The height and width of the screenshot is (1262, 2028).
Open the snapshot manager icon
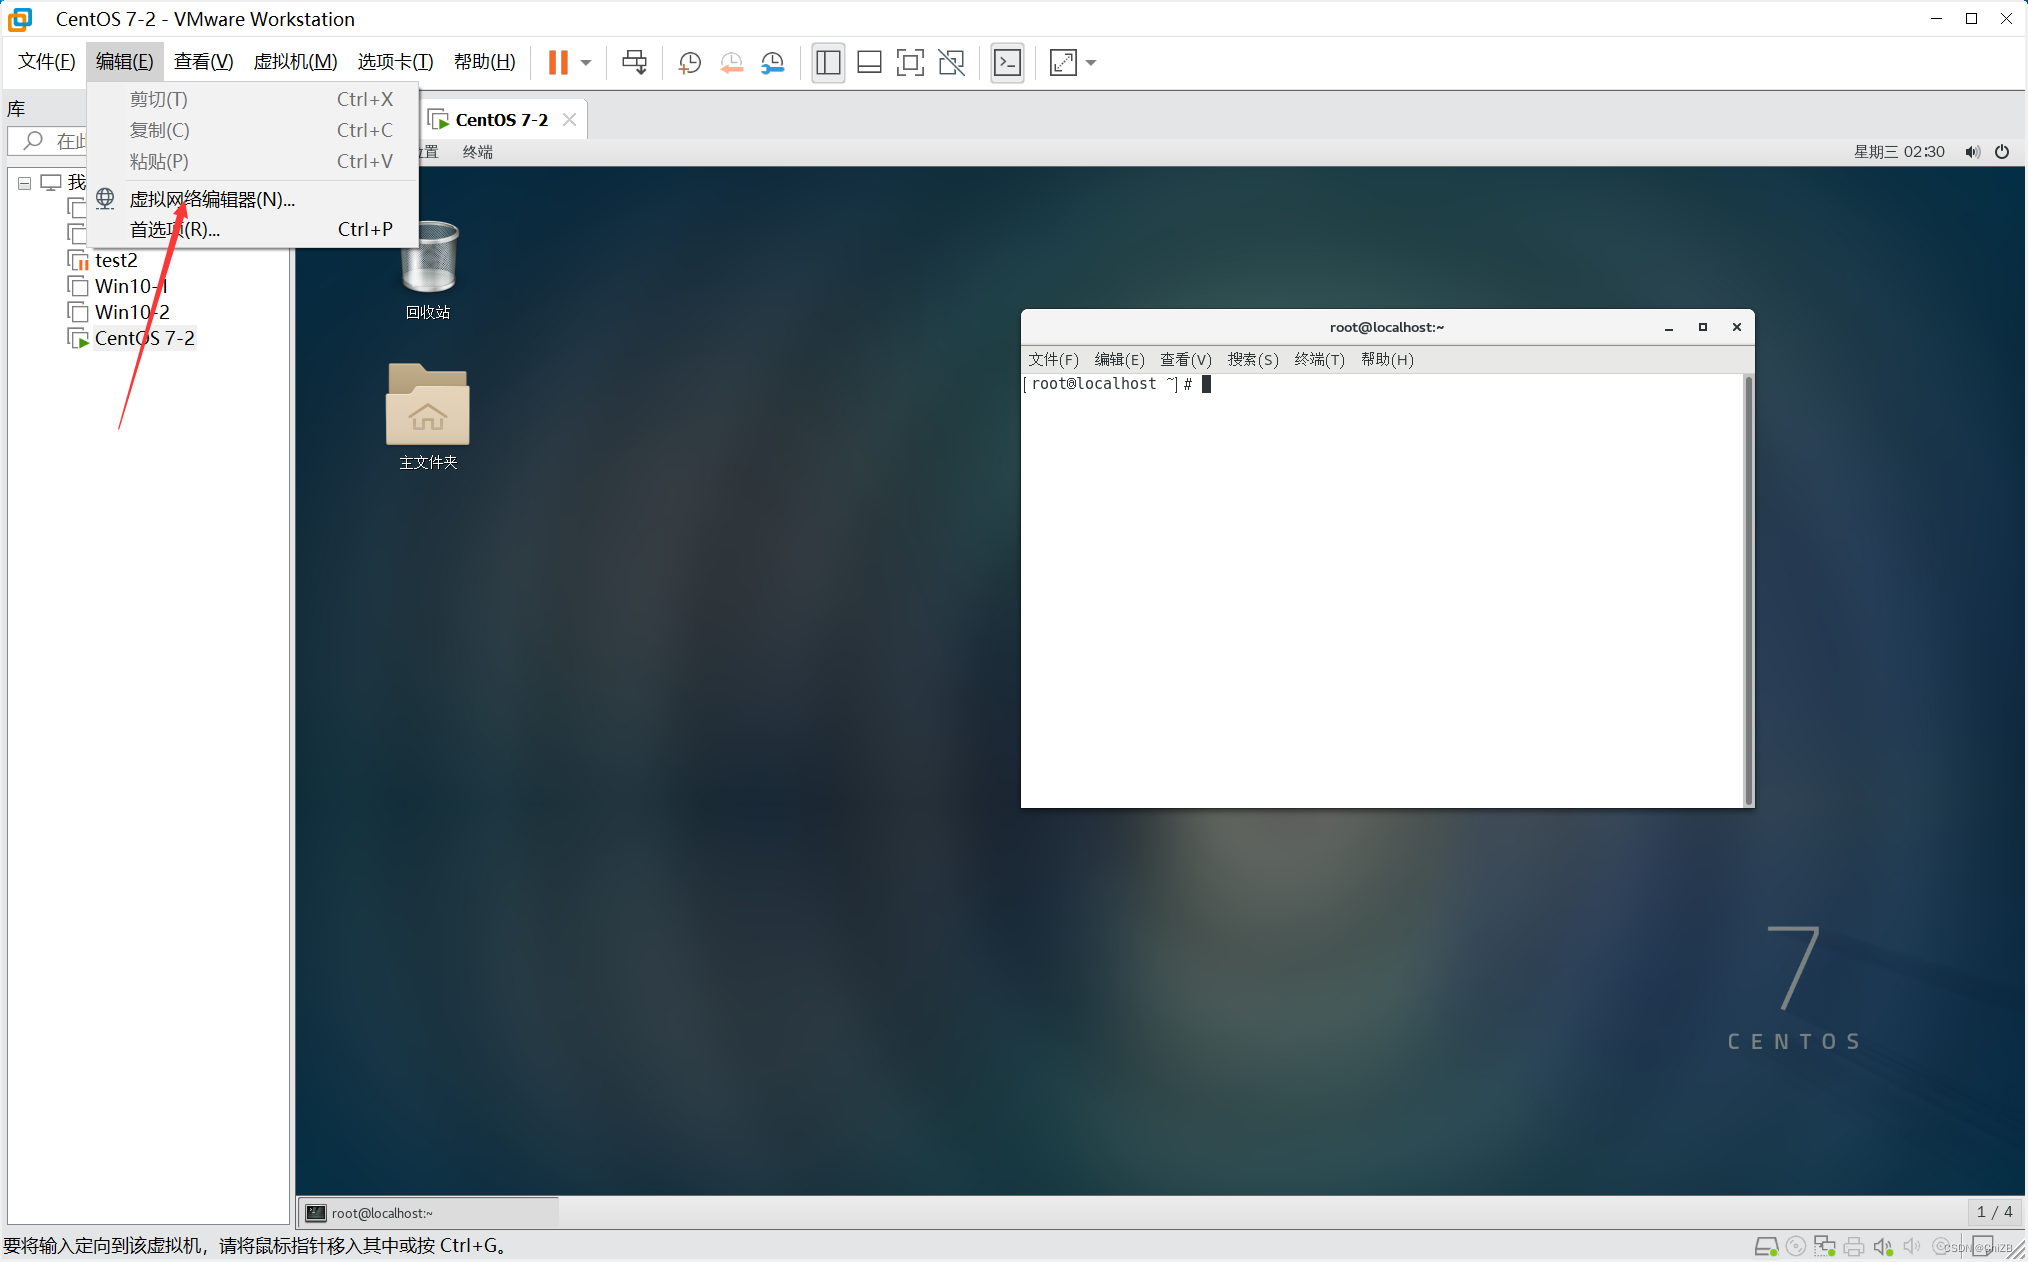(x=773, y=63)
